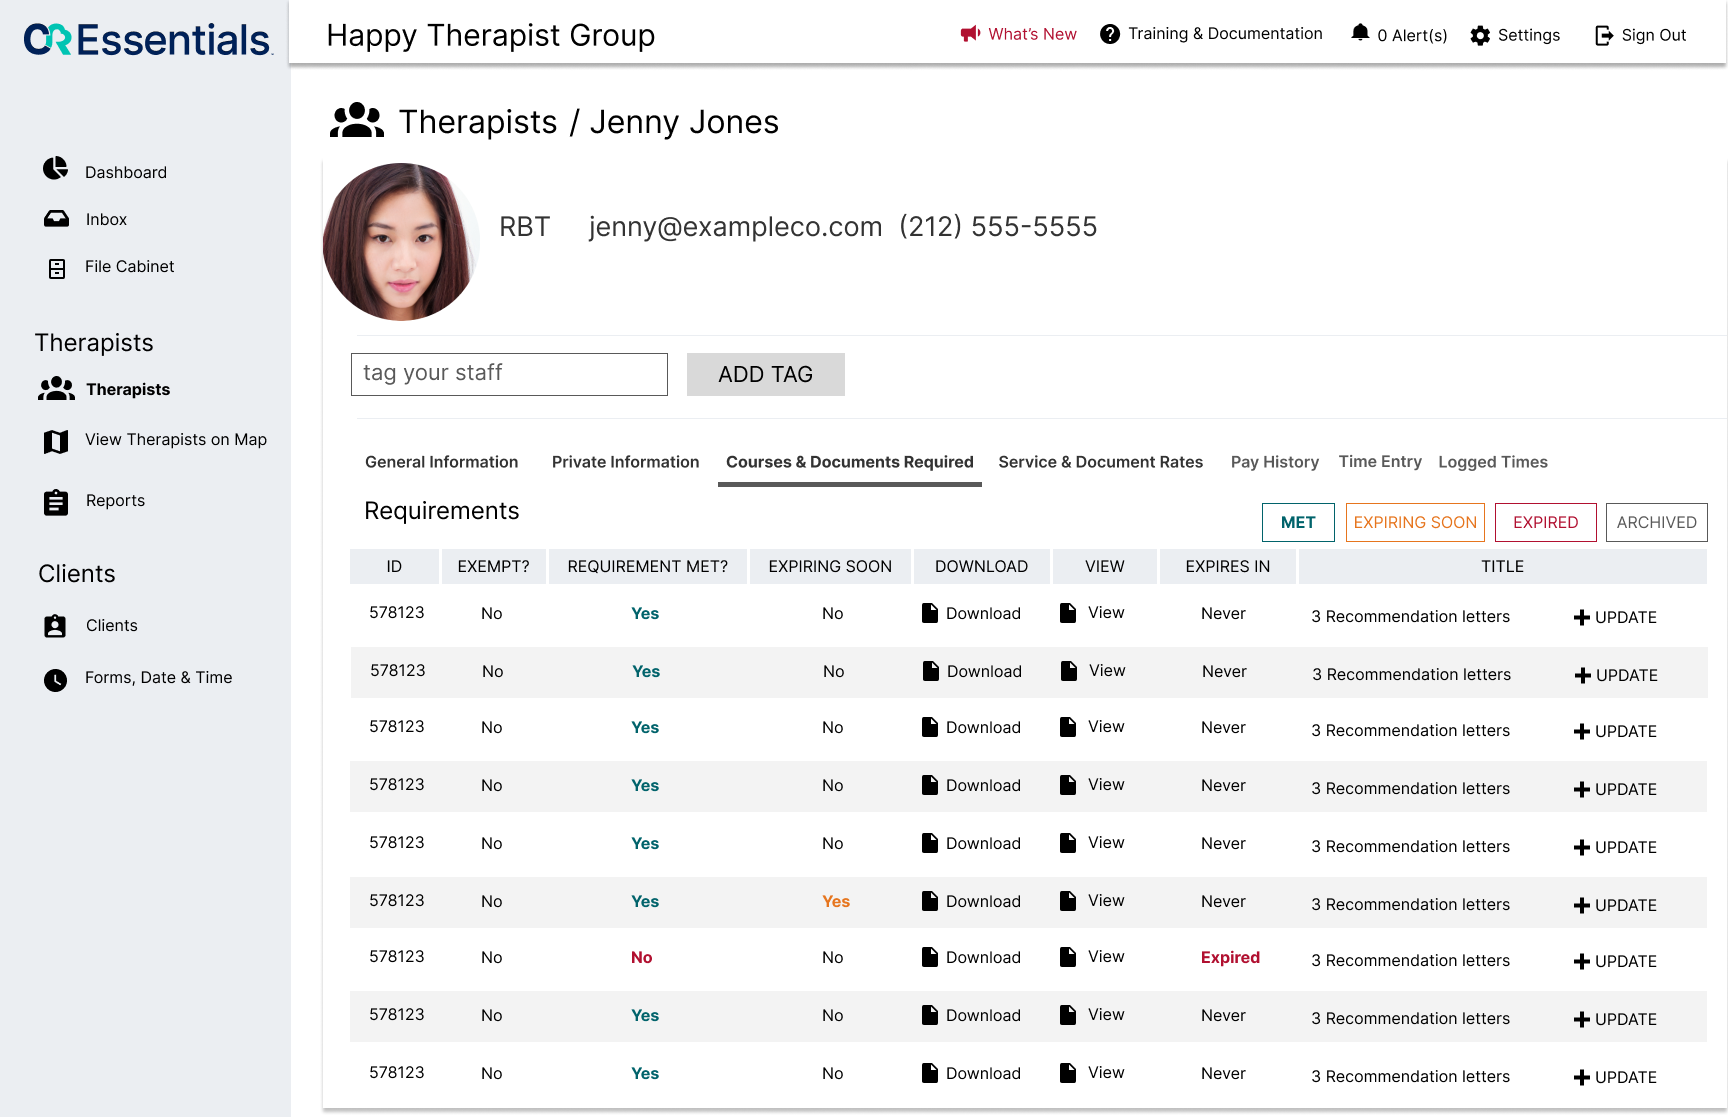
Task: Toggle the MET requirements filter
Action: click(x=1297, y=522)
